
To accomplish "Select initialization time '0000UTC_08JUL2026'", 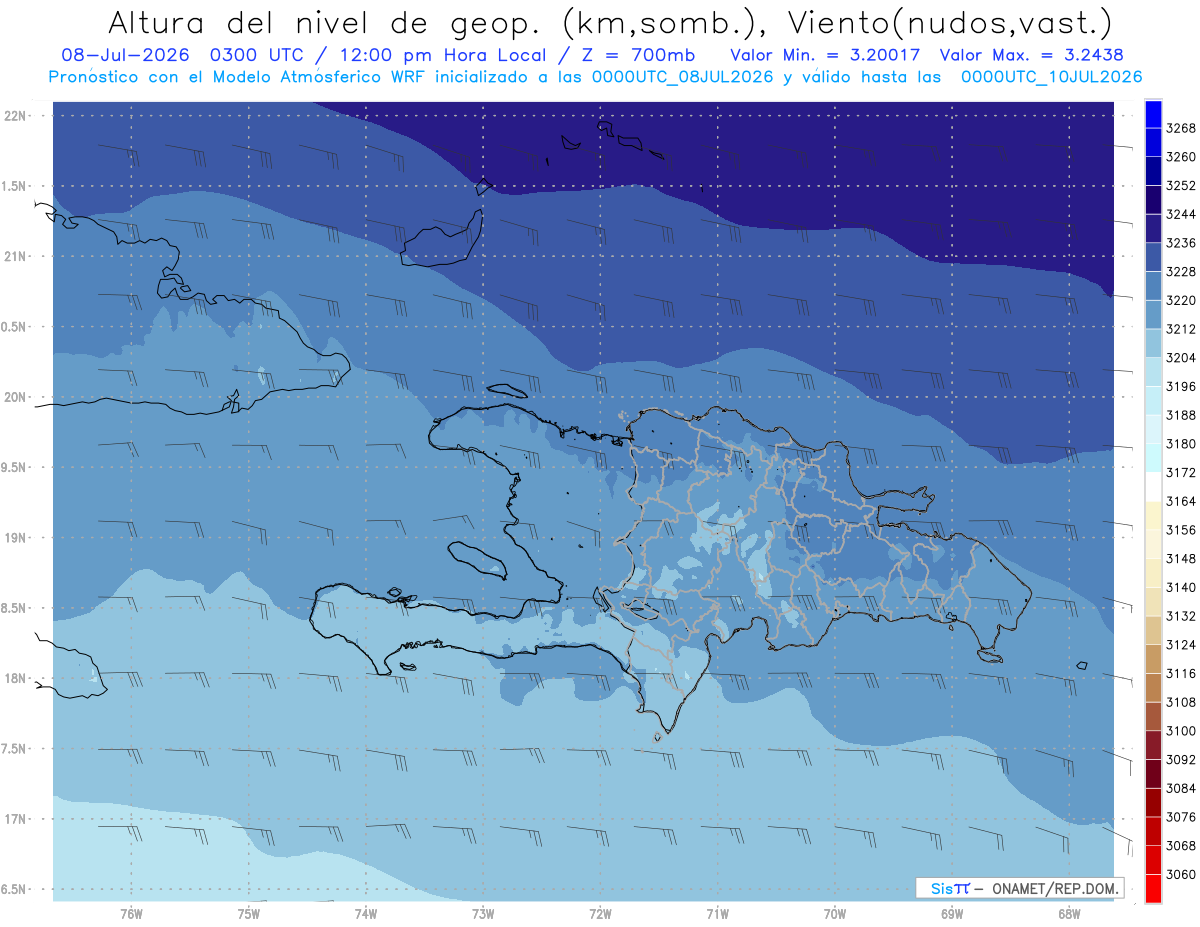I will [x=683, y=77].
